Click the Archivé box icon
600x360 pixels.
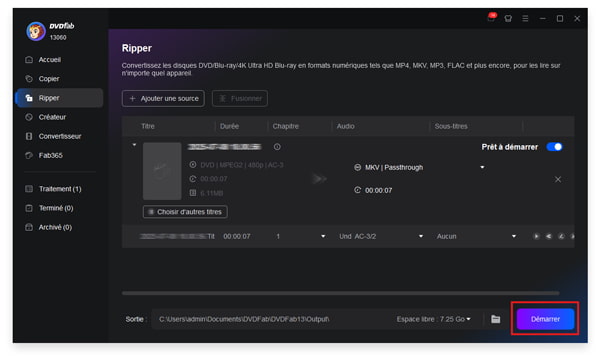click(x=29, y=227)
